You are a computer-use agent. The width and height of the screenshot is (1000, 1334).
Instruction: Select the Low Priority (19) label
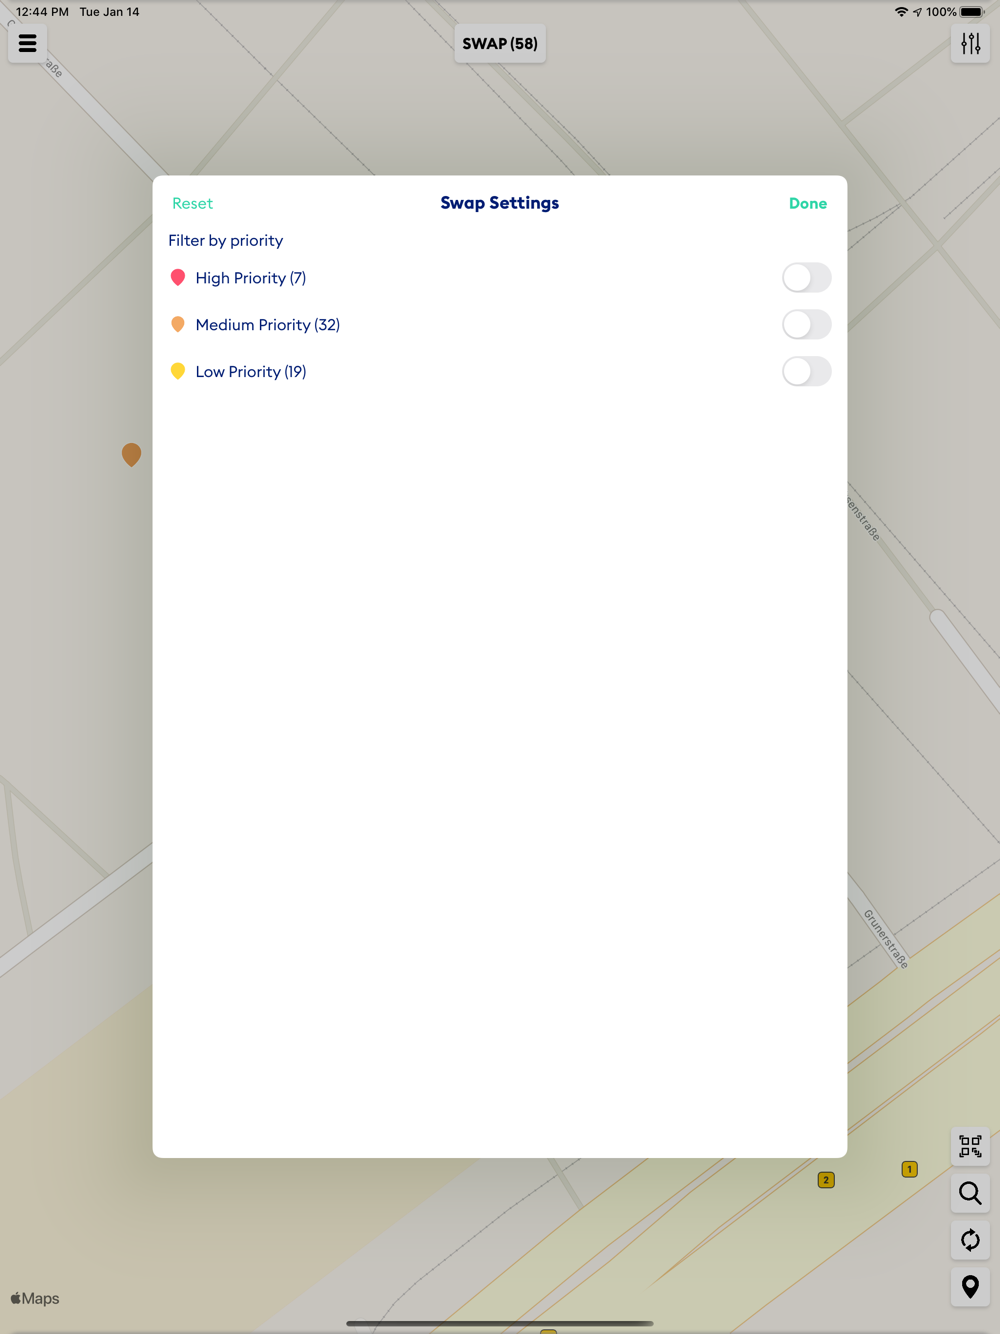(x=251, y=372)
